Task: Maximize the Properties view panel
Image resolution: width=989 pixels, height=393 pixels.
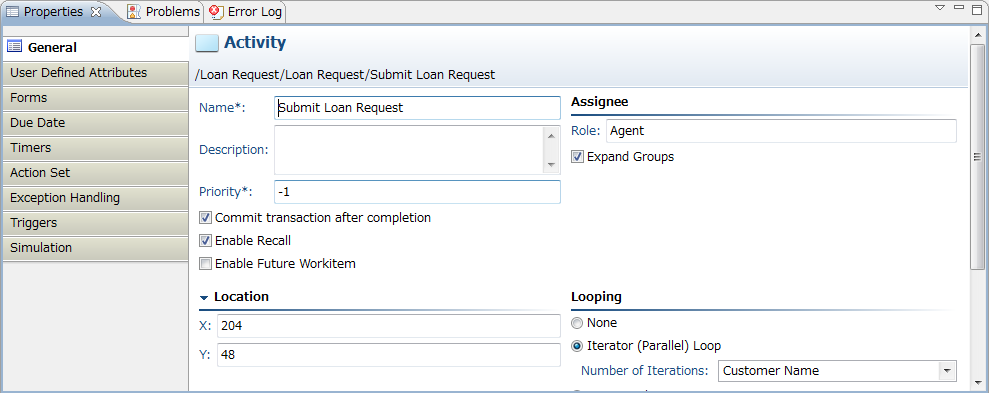Action: point(976,9)
